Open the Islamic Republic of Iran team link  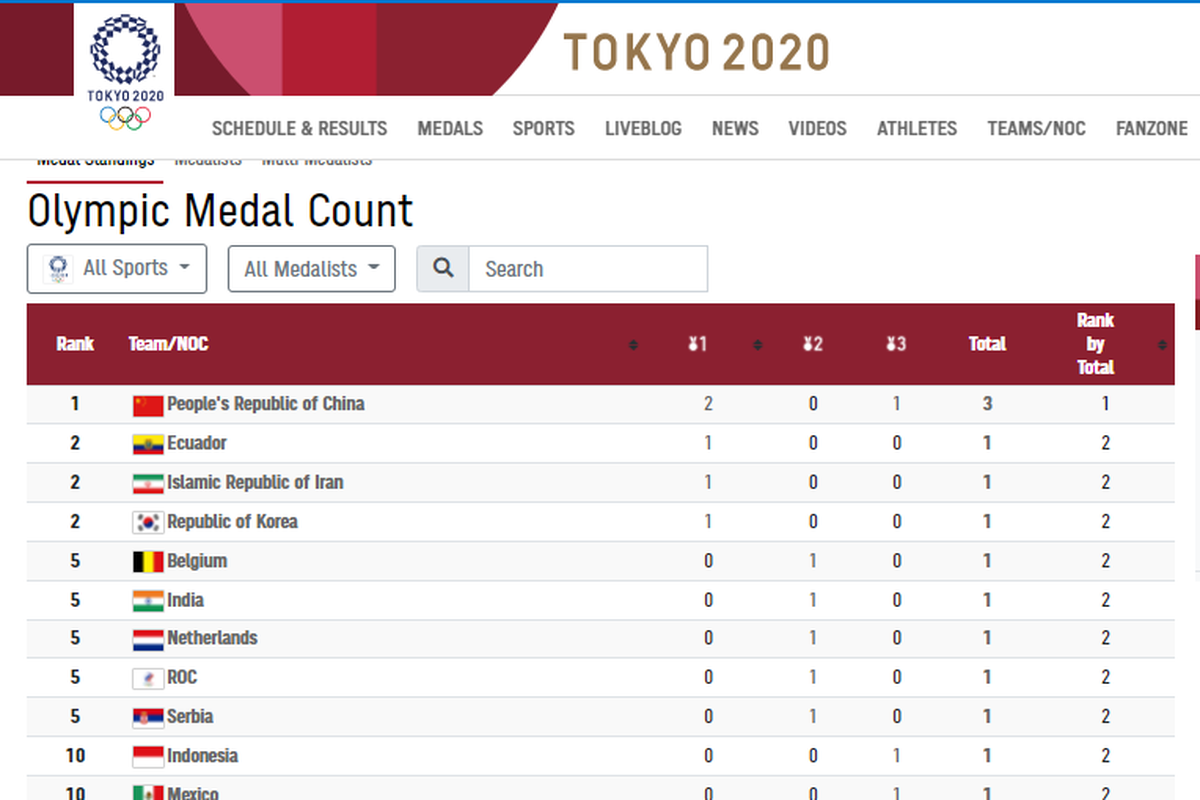(x=255, y=482)
